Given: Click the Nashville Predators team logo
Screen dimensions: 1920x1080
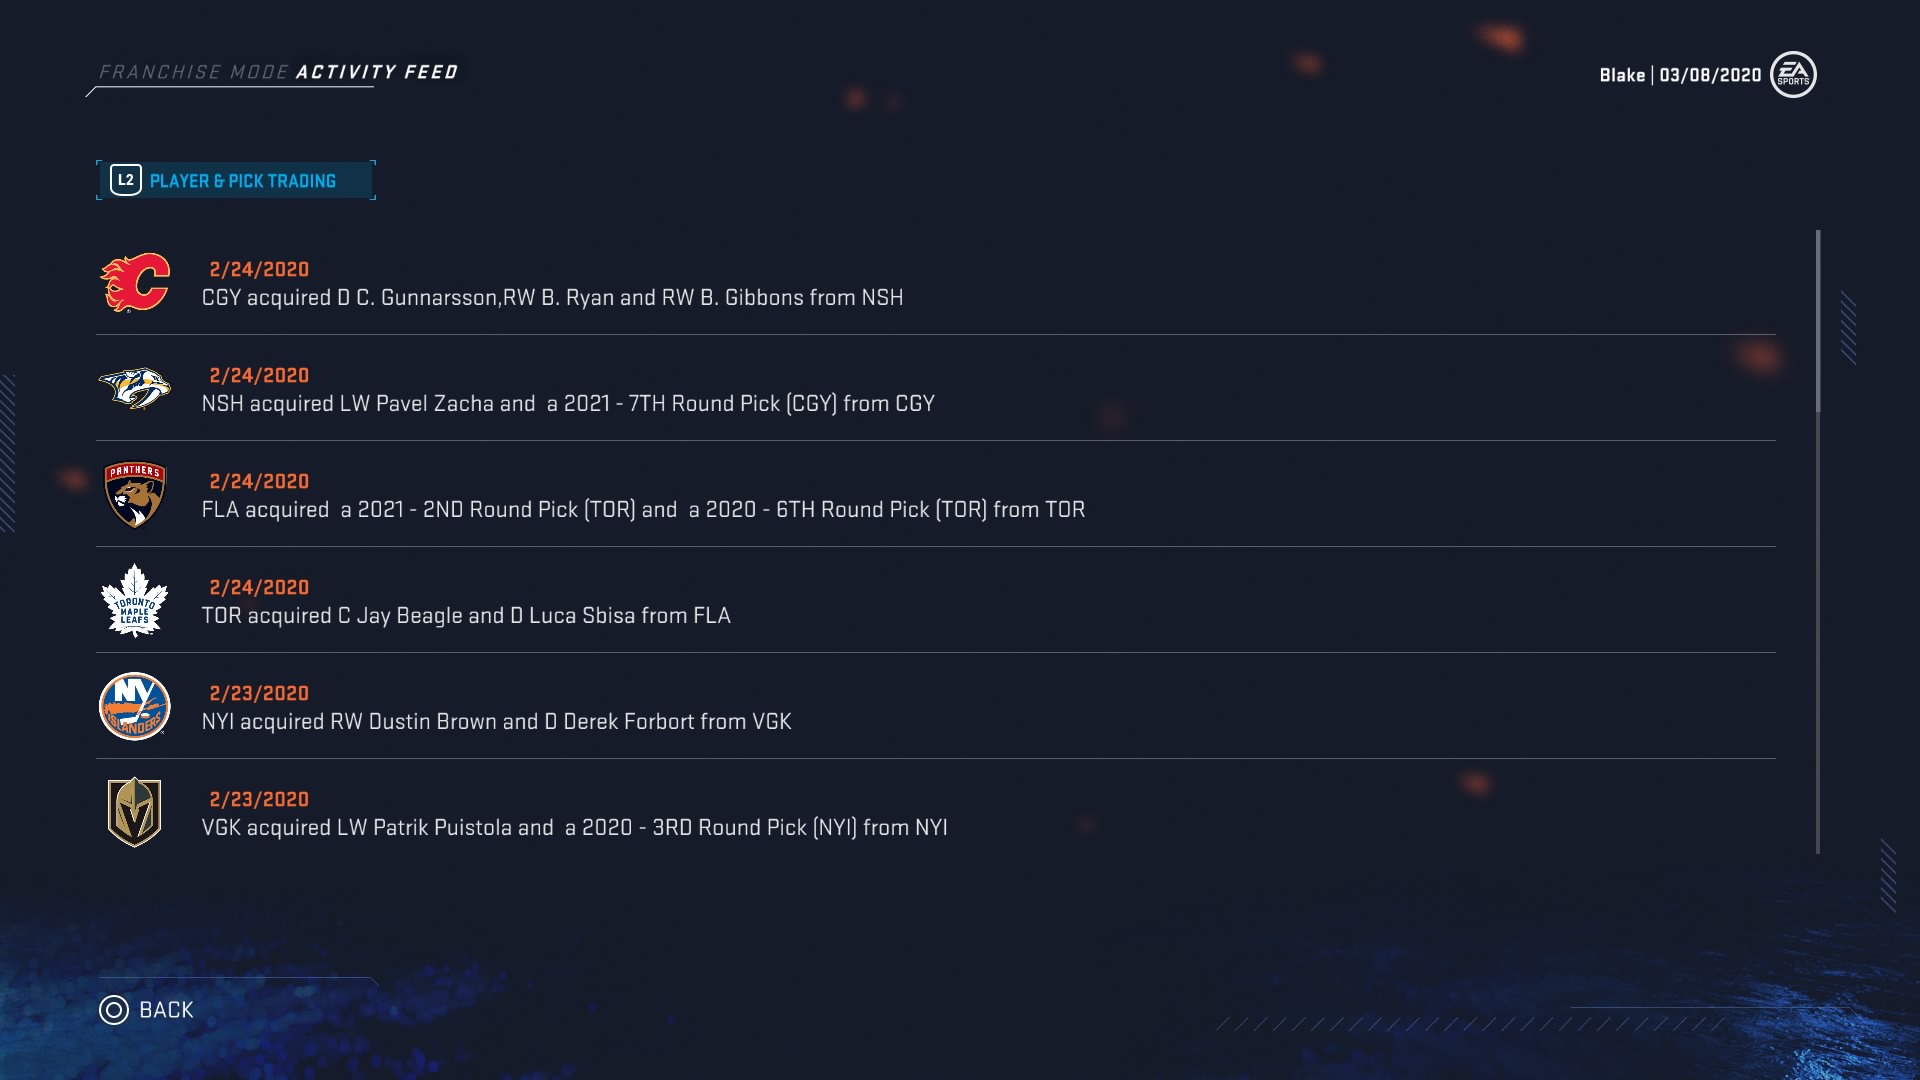Looking at the screenshot, I should 135,389.
